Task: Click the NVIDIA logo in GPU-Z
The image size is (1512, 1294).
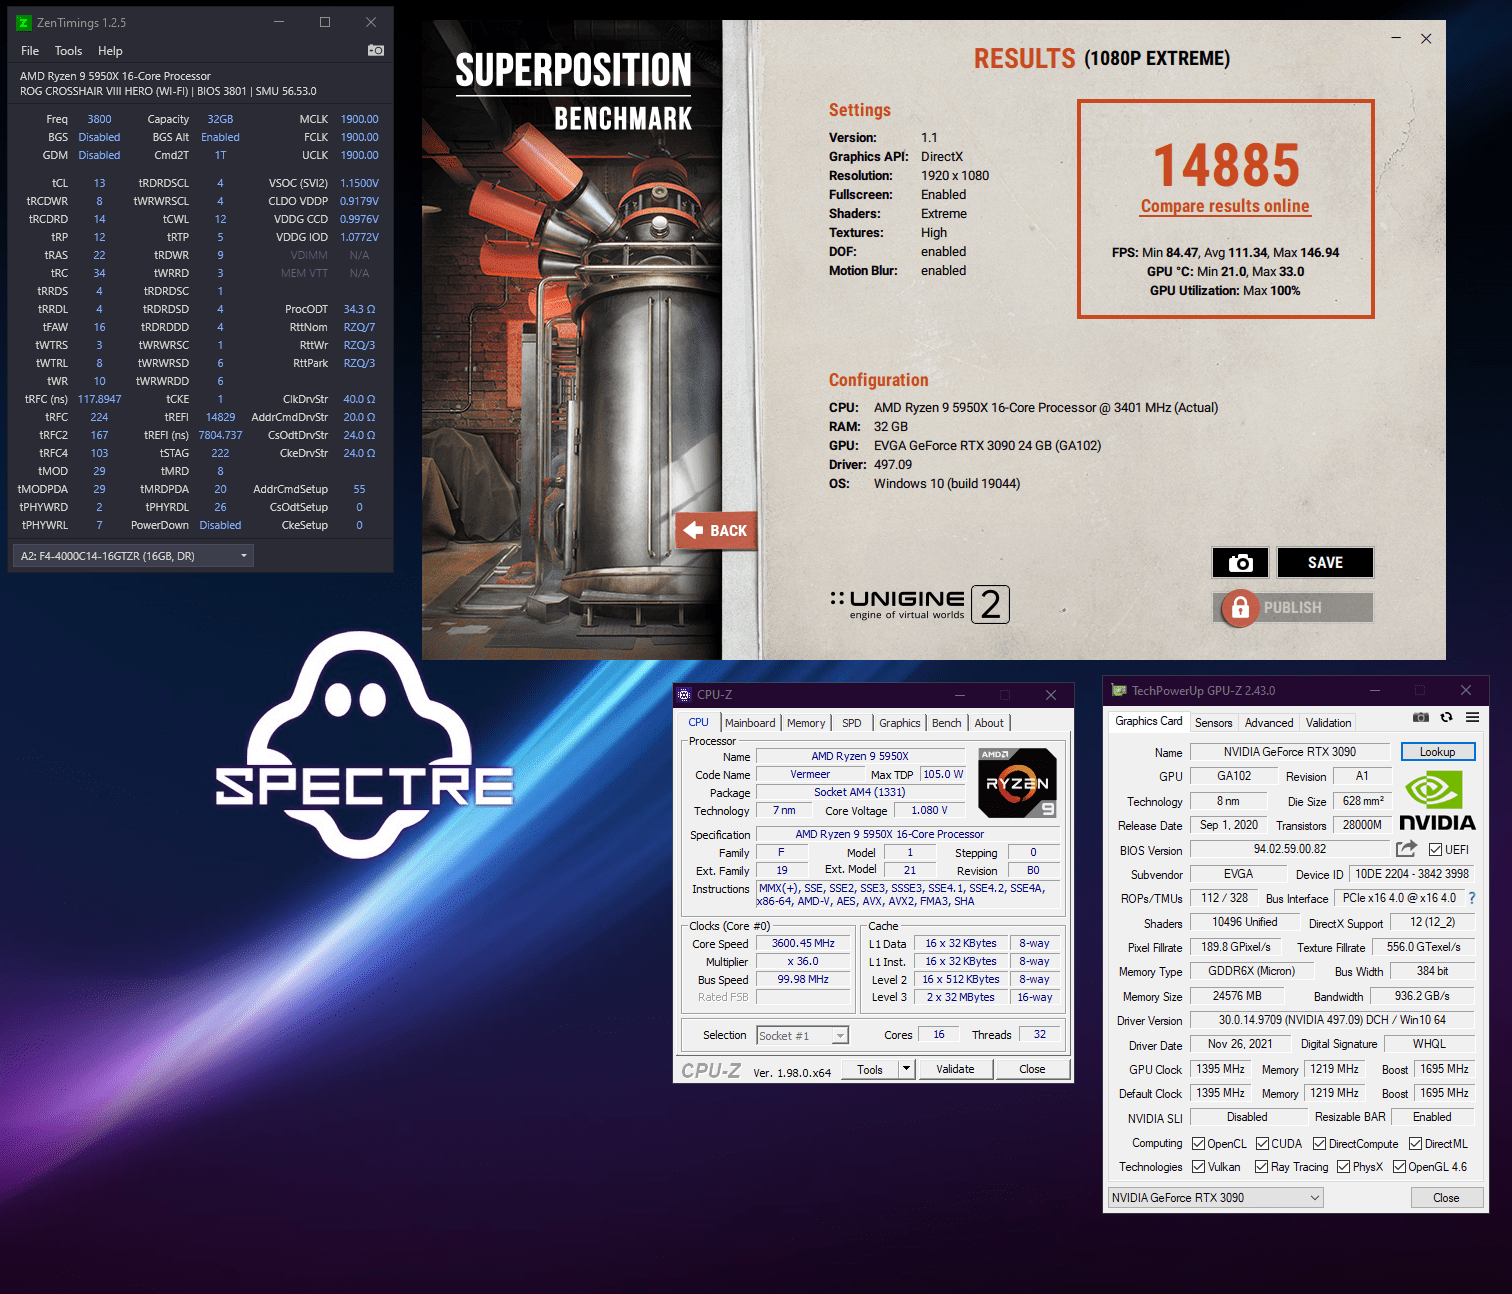Action: click(1437, 802)
